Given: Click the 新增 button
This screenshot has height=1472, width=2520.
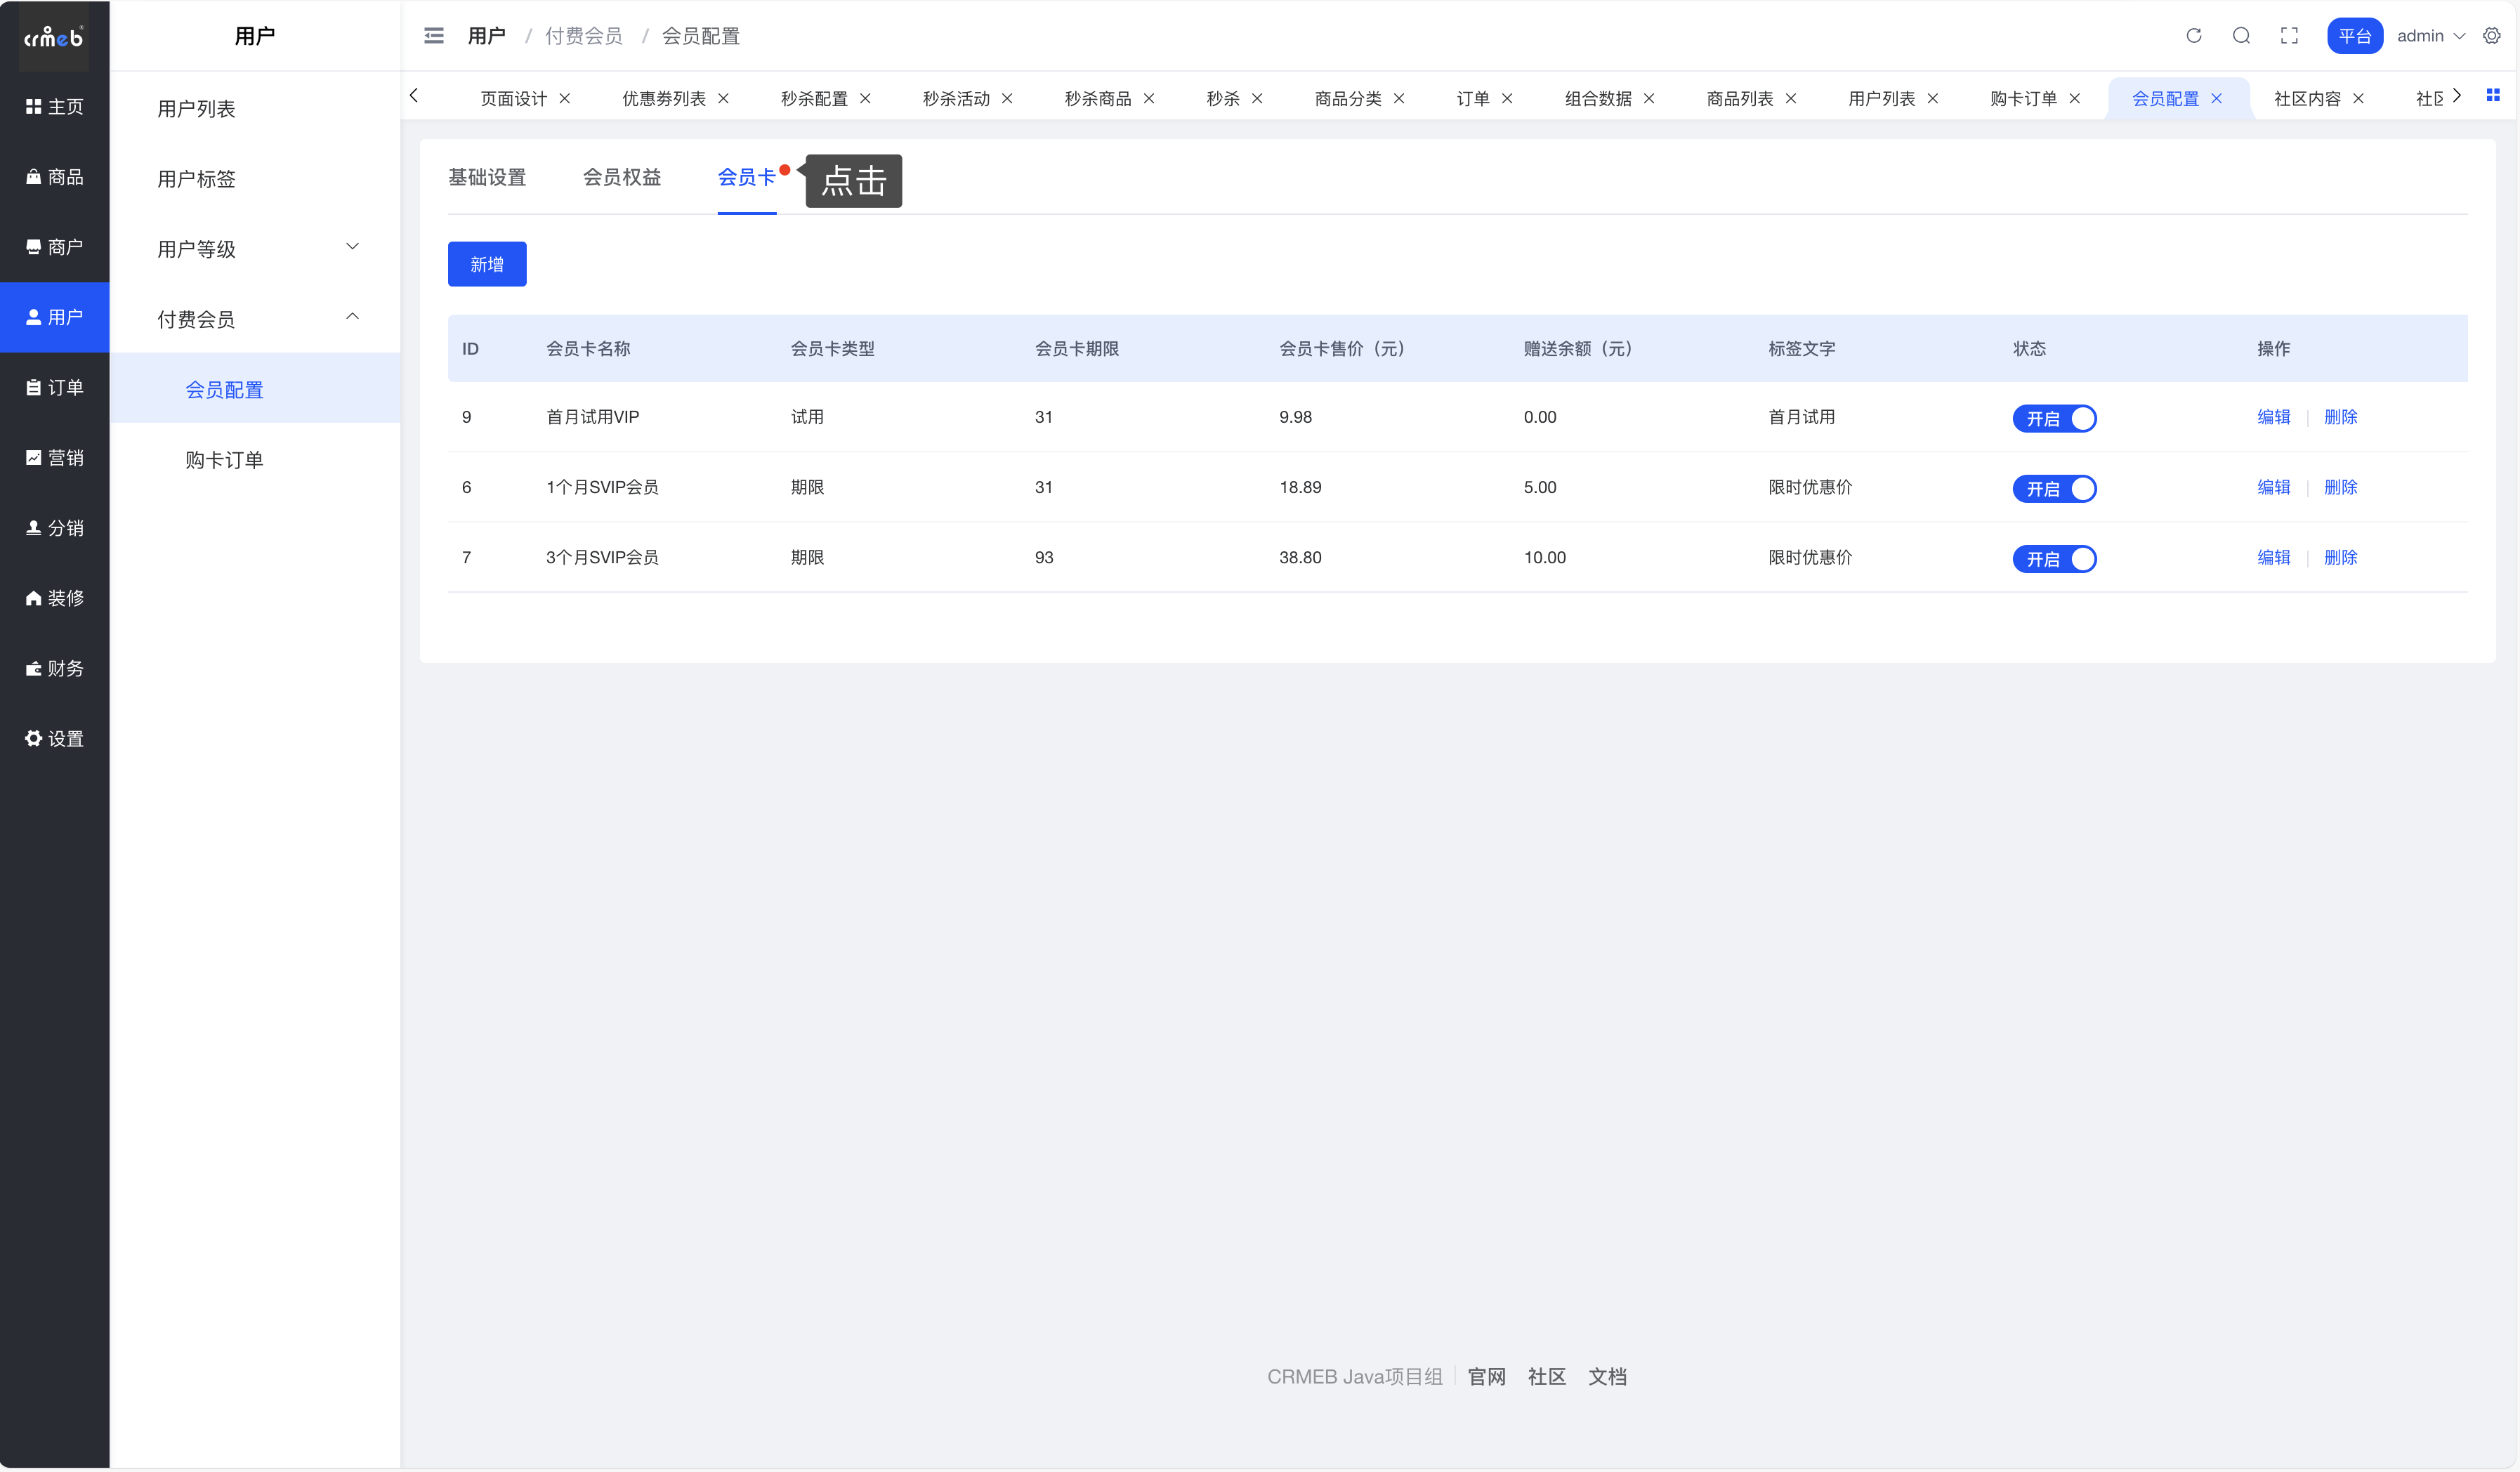Looking at the screenshot, I should 487,264.
